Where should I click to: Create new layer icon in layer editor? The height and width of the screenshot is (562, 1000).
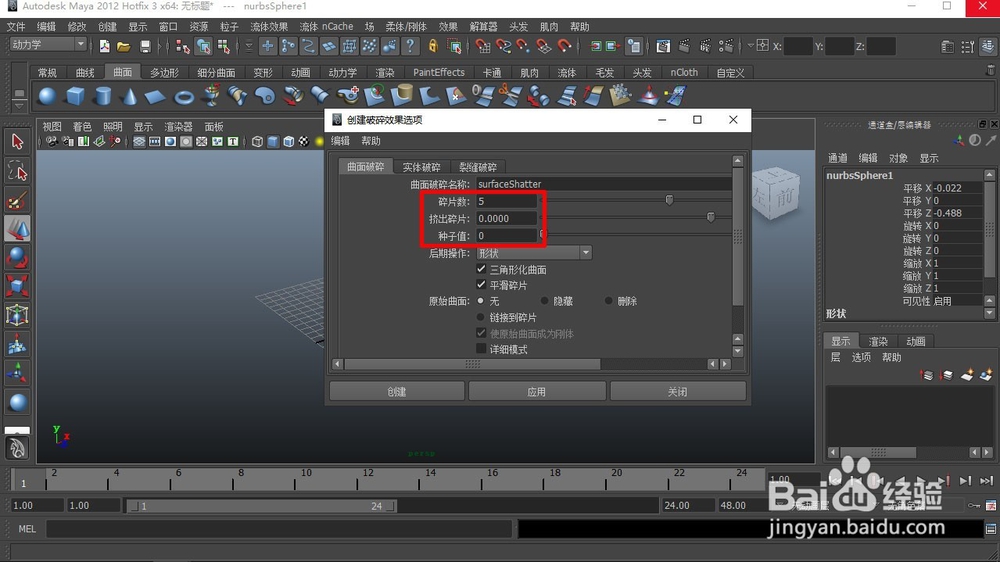967,375
